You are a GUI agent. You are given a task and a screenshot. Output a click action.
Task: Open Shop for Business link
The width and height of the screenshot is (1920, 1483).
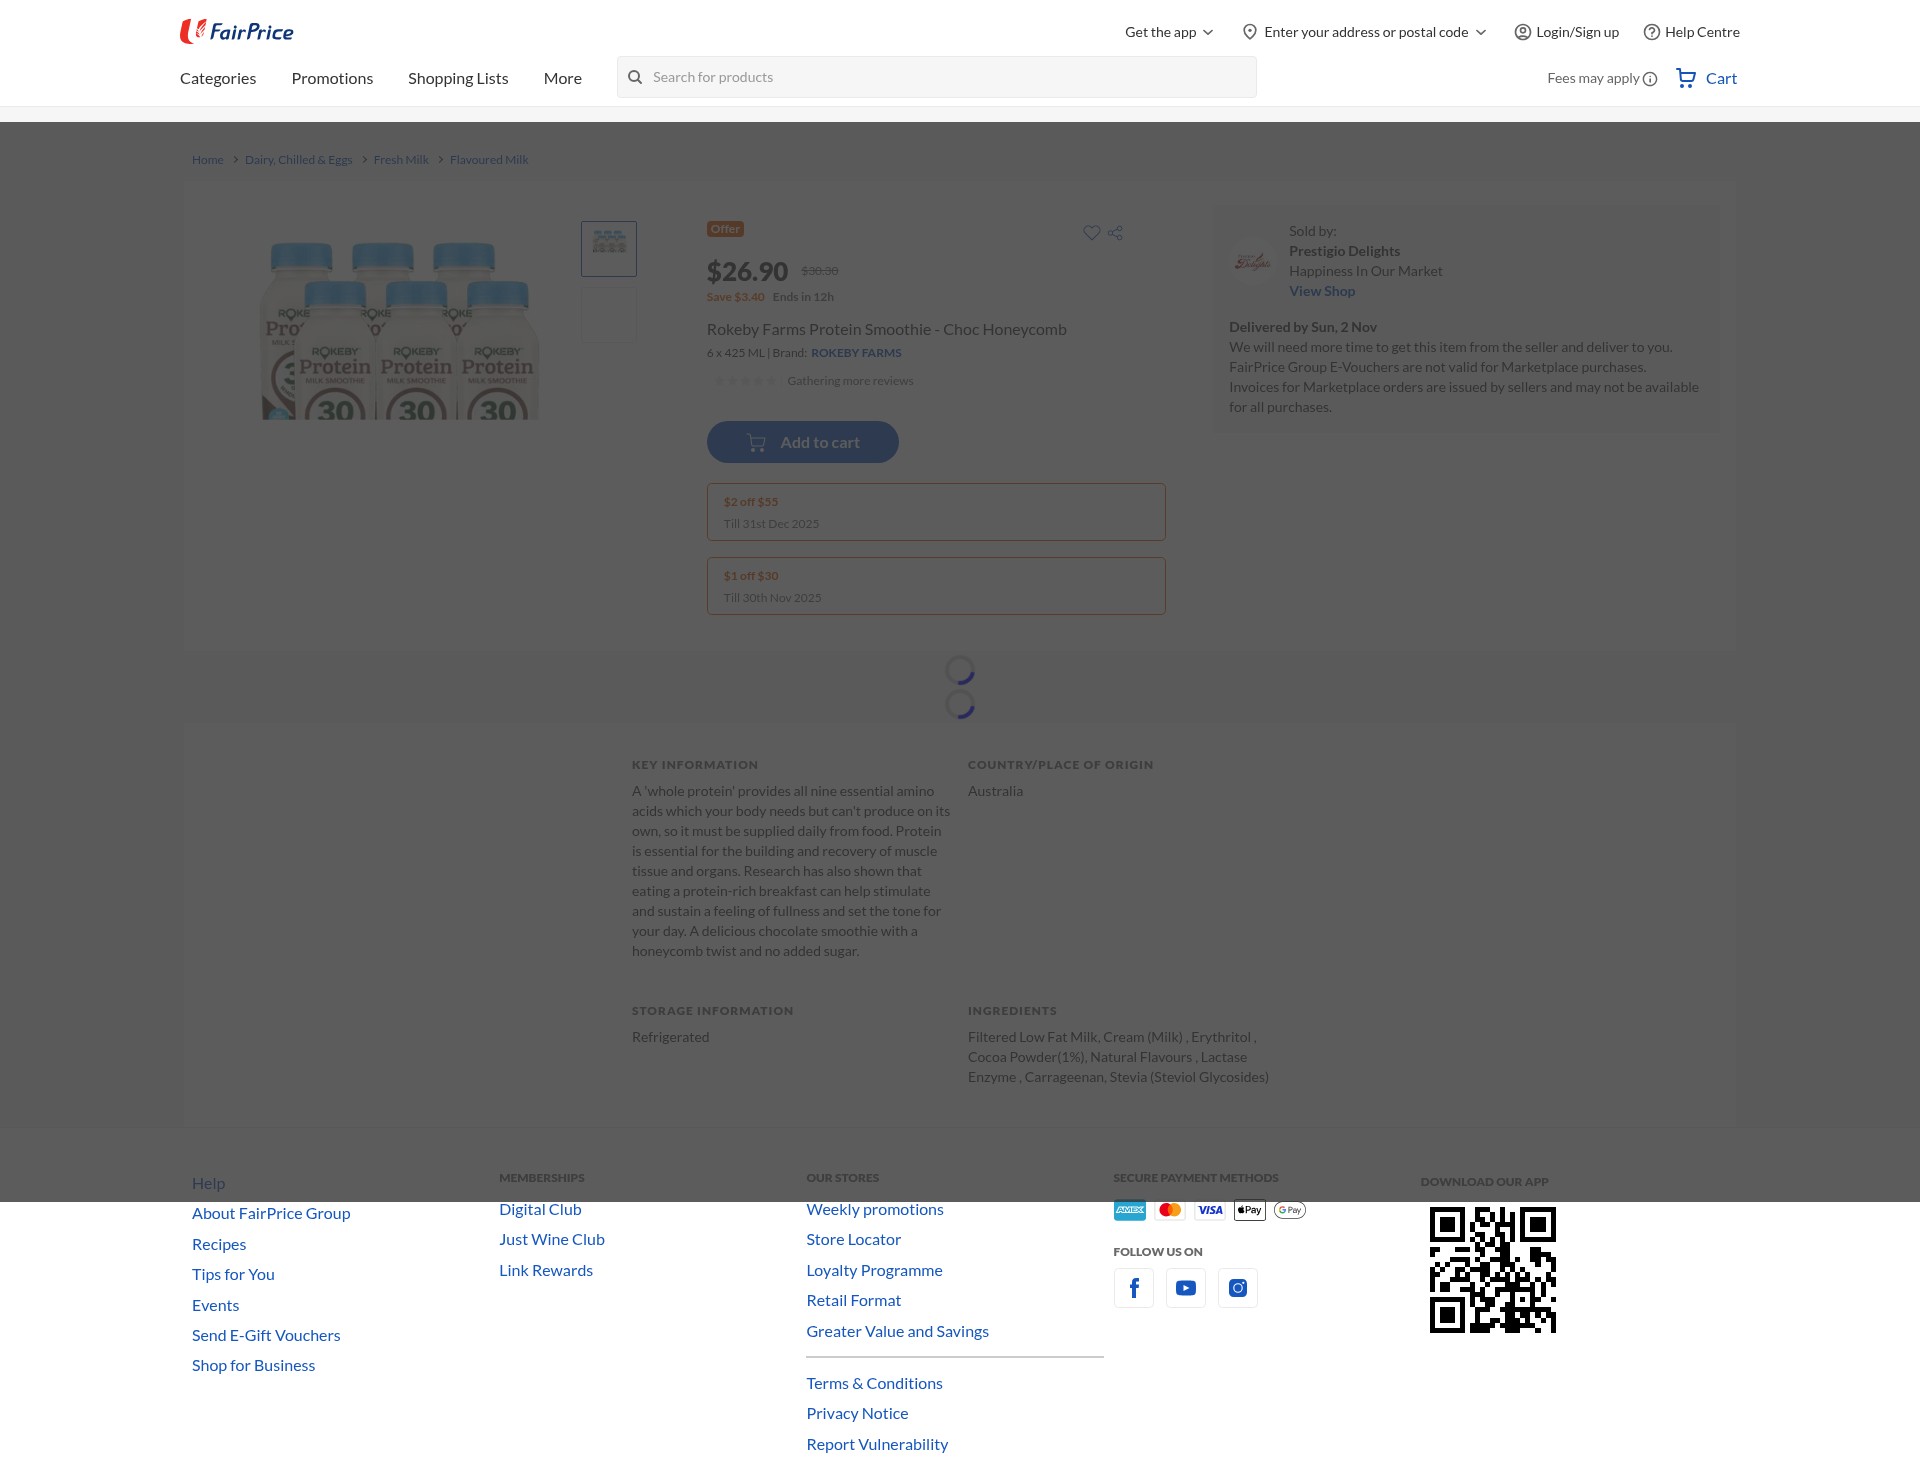click(x=254, y=1365)
